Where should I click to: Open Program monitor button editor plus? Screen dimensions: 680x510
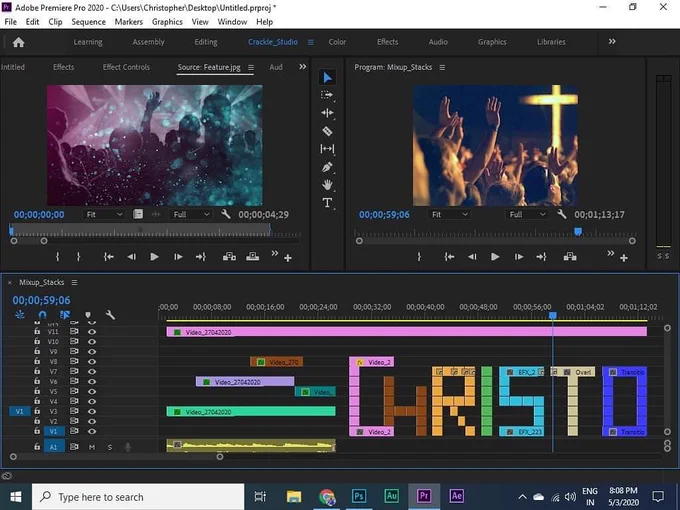coord(624,258)
